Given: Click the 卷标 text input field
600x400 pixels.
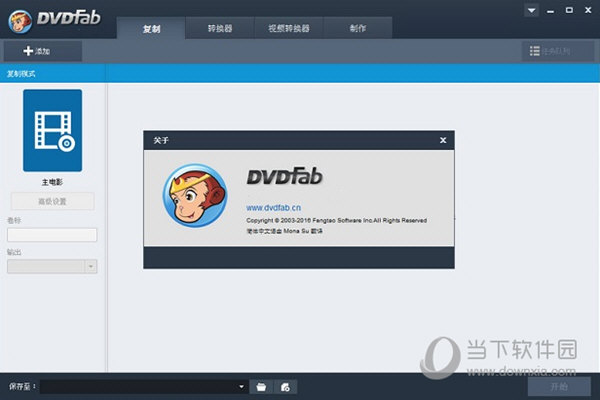Looking at the screenshot, I should point(52,235).
